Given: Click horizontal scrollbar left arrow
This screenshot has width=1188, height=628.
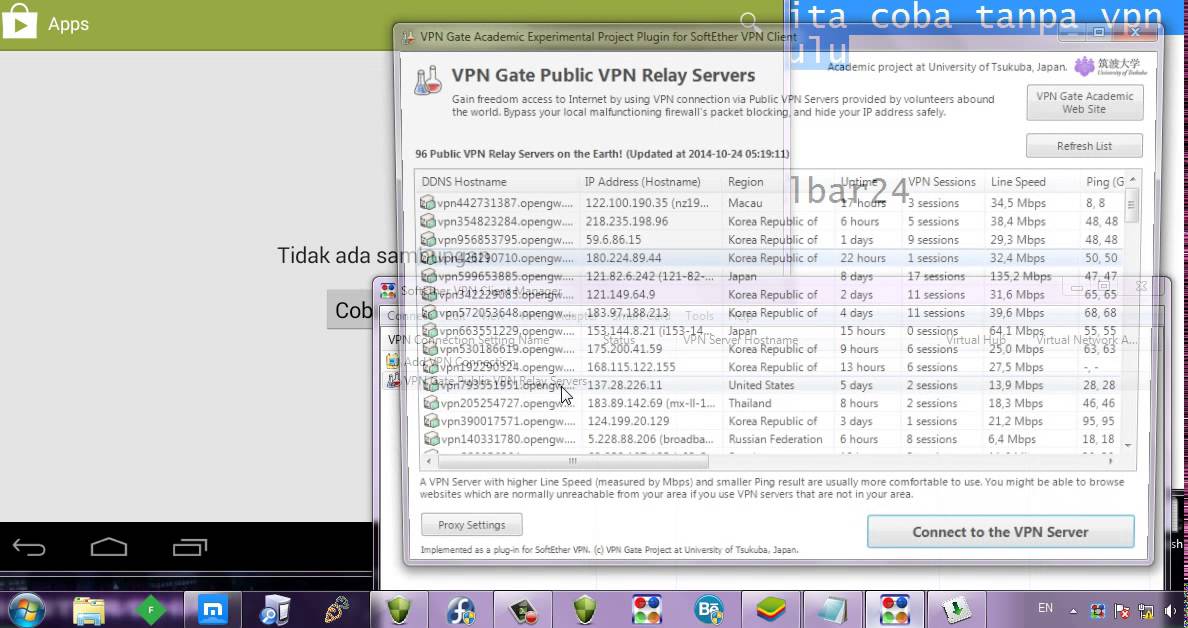Looking at the screenshot, I should click(x=429, y=461).
